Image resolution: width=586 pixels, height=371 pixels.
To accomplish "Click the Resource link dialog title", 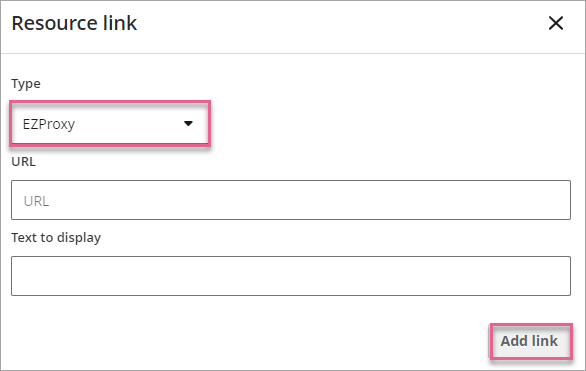I will click(74, 23).
